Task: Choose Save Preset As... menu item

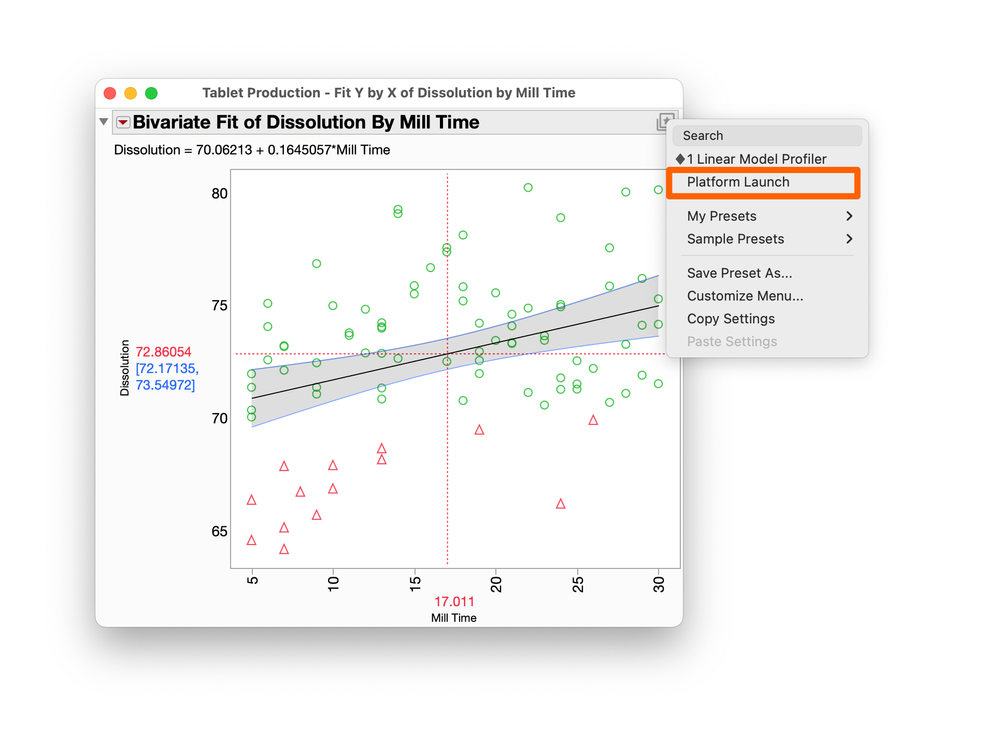Action: click(x=739, y=273)
